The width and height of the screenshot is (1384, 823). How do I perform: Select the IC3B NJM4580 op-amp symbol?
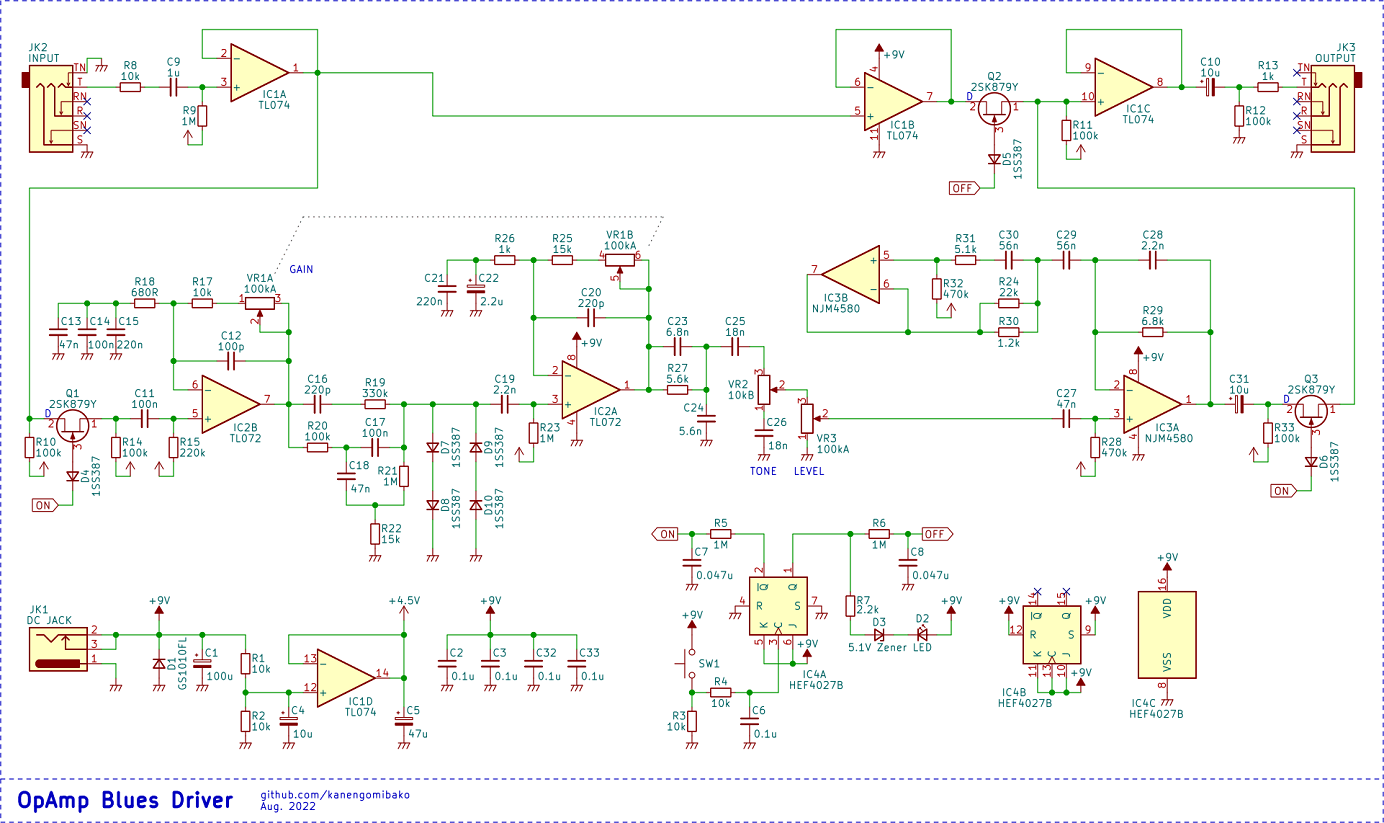(x=850, y=272)
